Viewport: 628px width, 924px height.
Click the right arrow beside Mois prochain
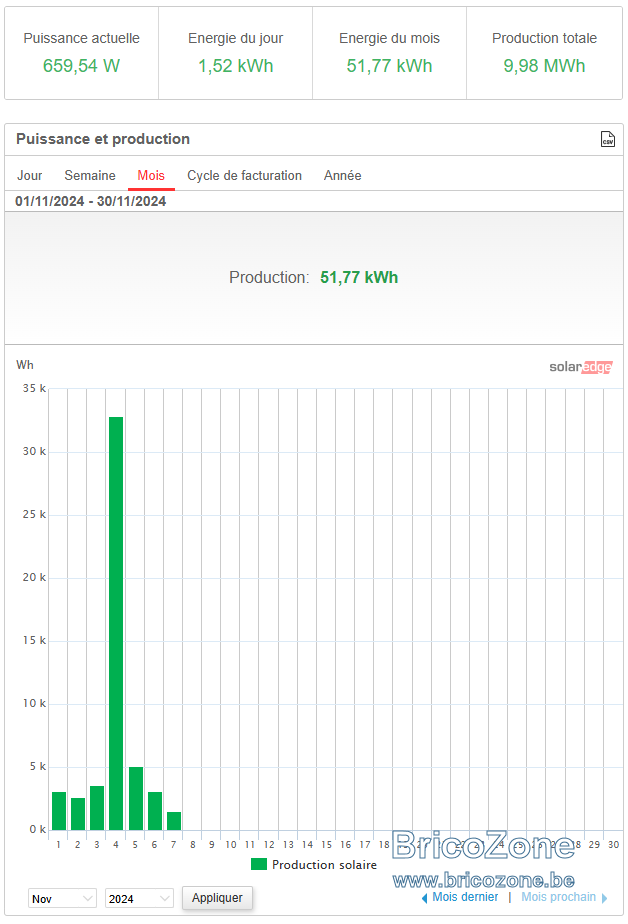604,898
